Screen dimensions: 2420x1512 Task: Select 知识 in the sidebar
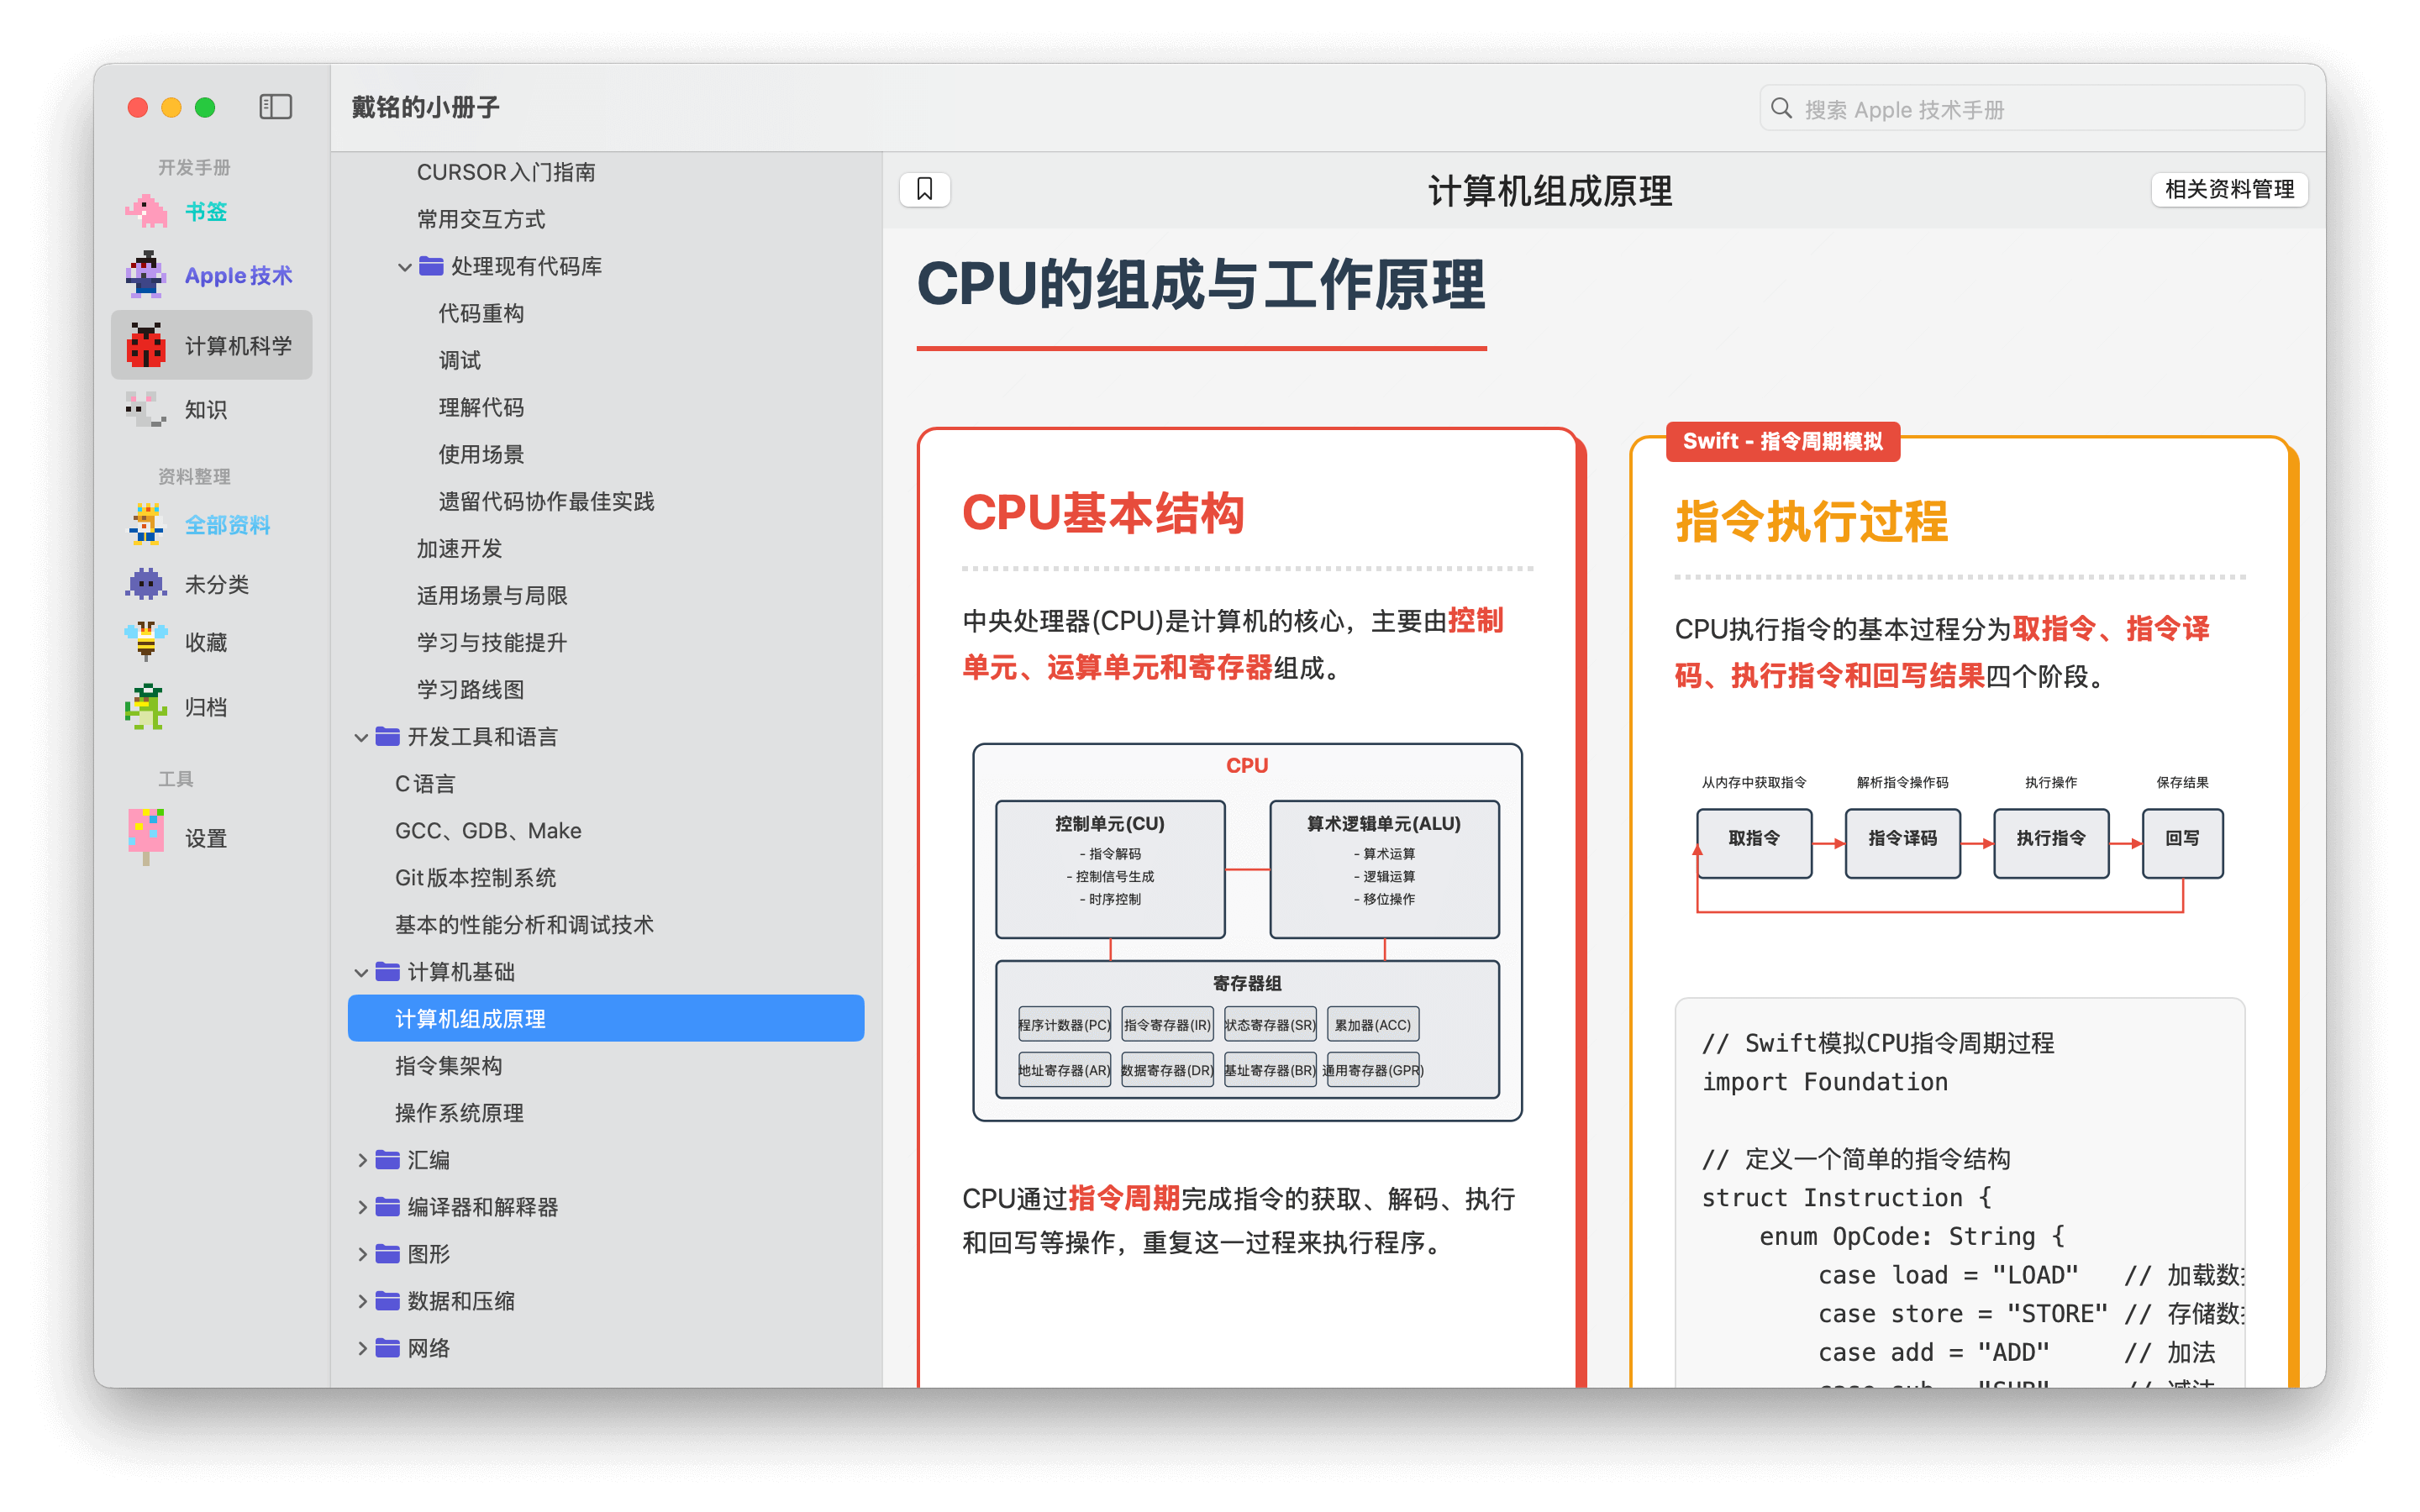tap(206, 409)
